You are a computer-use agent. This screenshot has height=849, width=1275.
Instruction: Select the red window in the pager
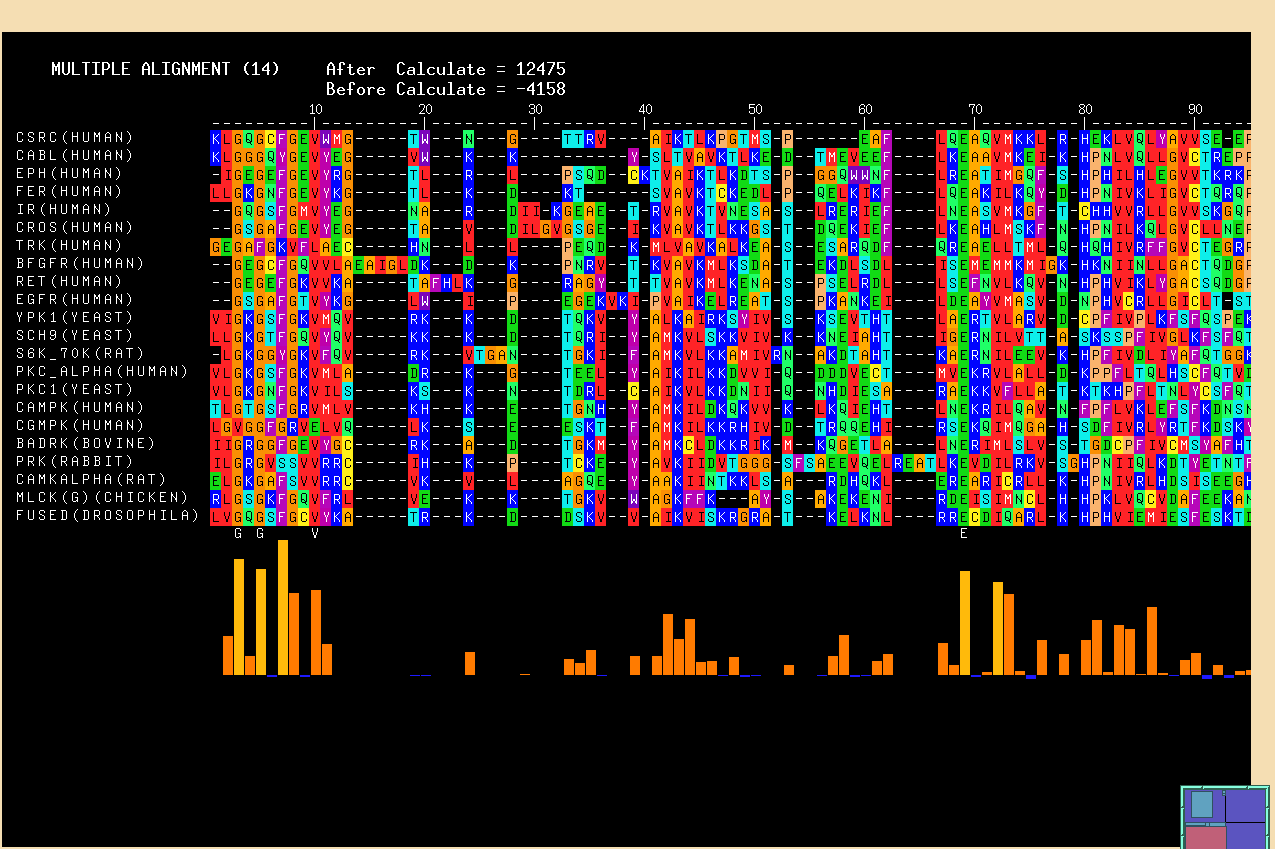1205,838
